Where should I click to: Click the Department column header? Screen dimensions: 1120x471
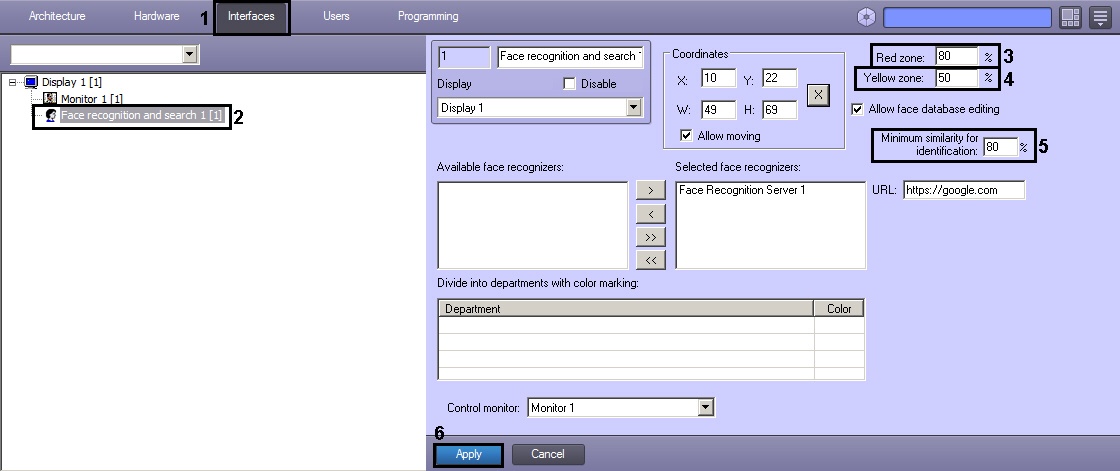626,309
